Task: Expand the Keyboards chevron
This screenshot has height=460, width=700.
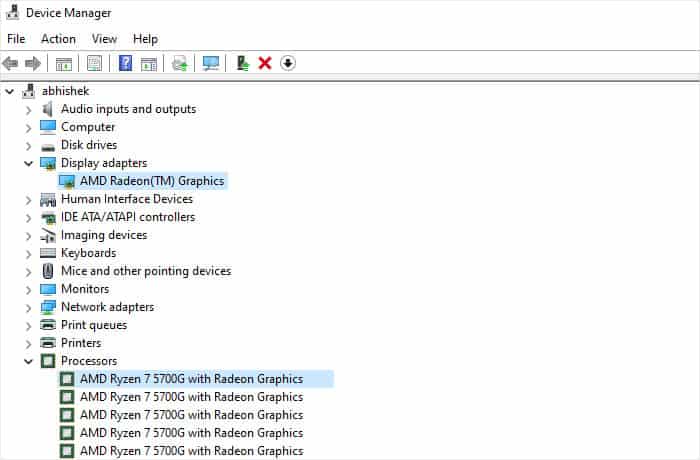Action: pyautogui.click(x=29, y=254)
